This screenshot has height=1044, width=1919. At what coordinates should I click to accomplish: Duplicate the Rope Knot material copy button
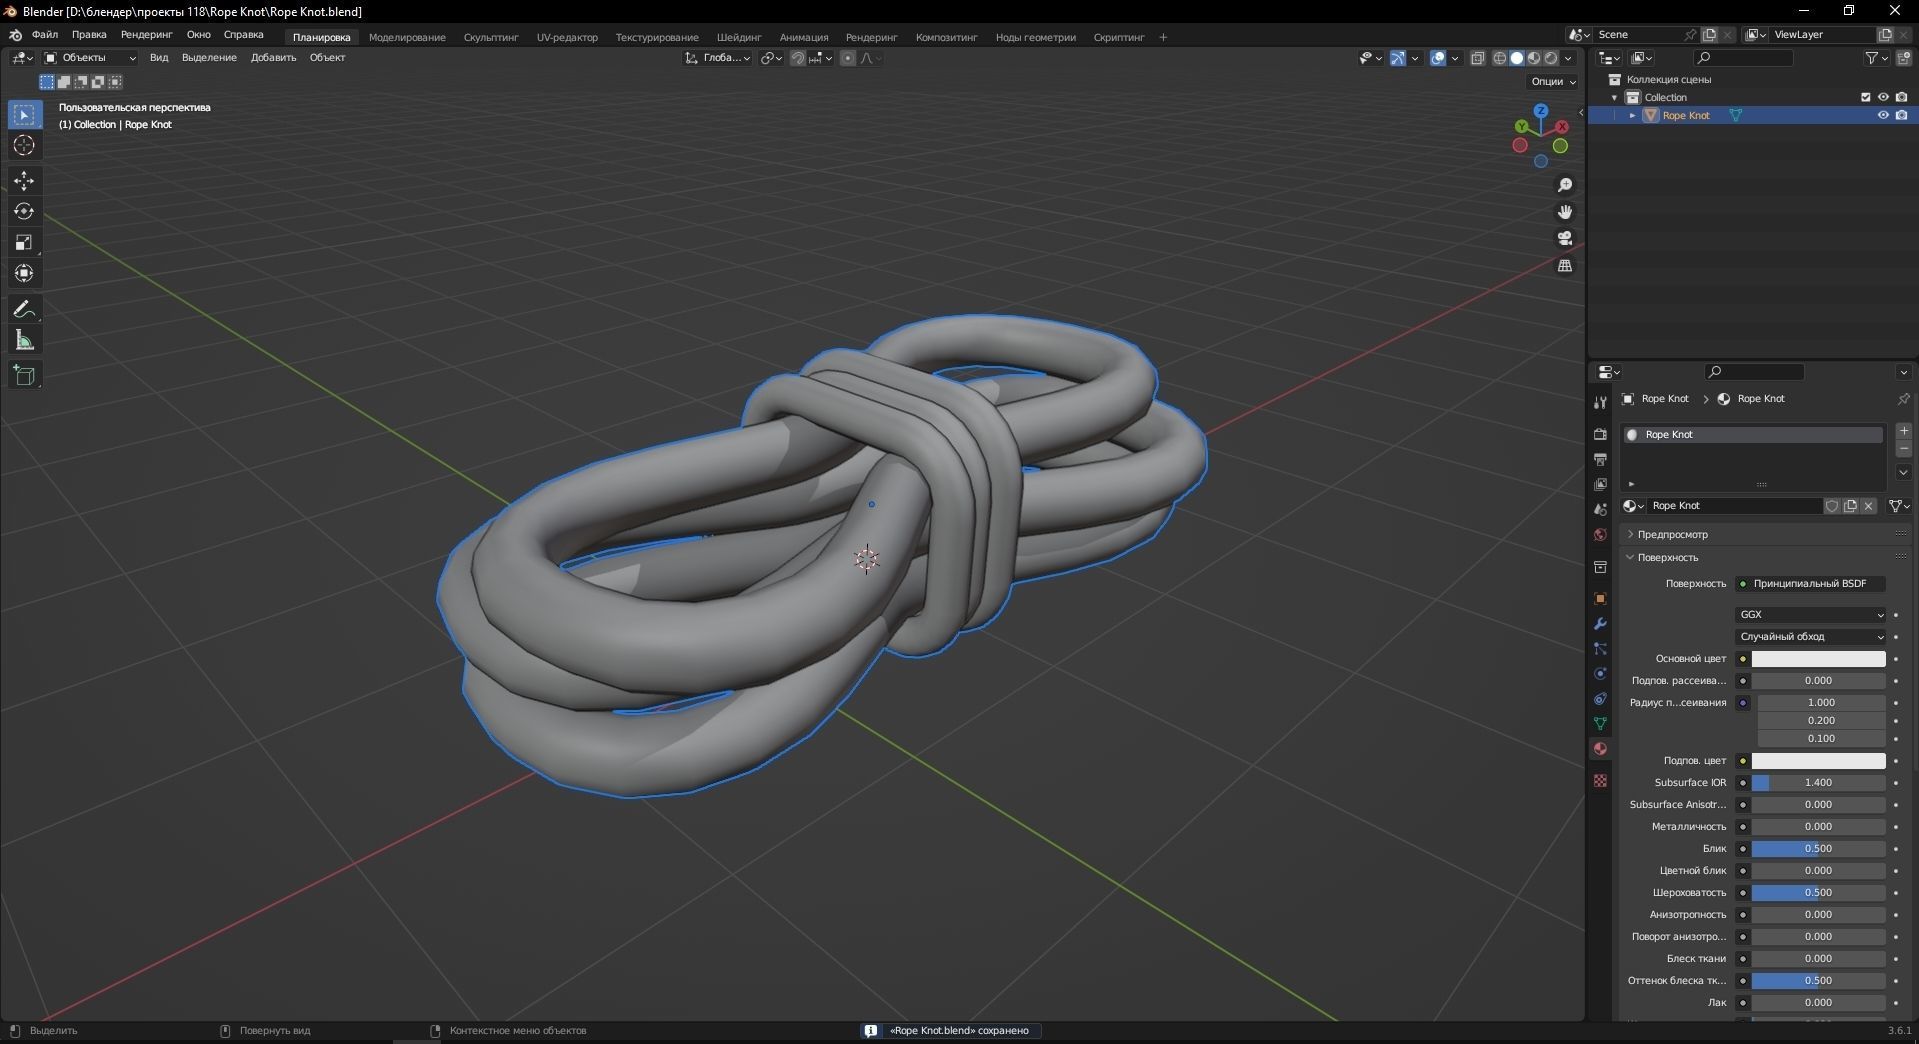(x=1850, y=506)
